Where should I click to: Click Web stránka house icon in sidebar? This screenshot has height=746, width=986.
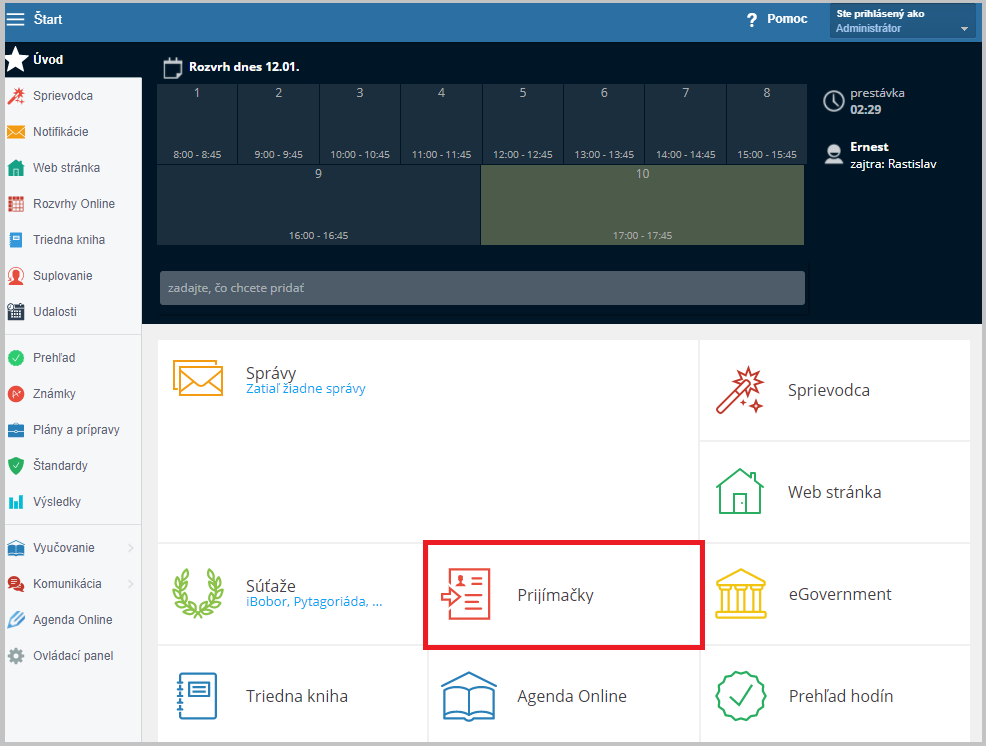point(16,168)
